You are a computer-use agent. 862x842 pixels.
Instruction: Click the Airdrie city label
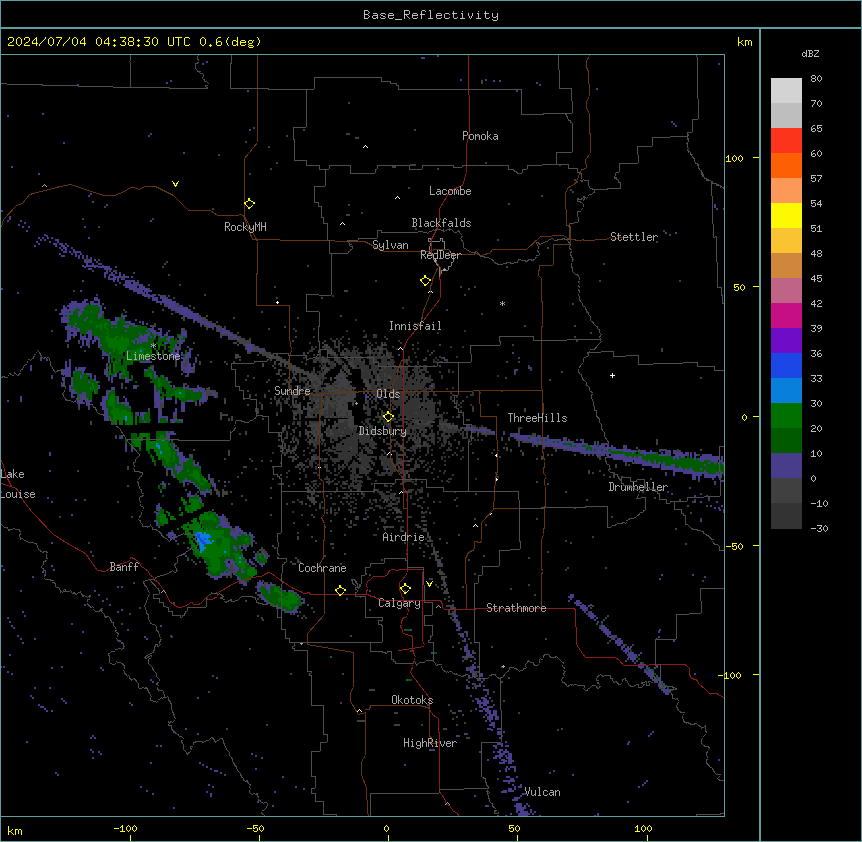403,537
